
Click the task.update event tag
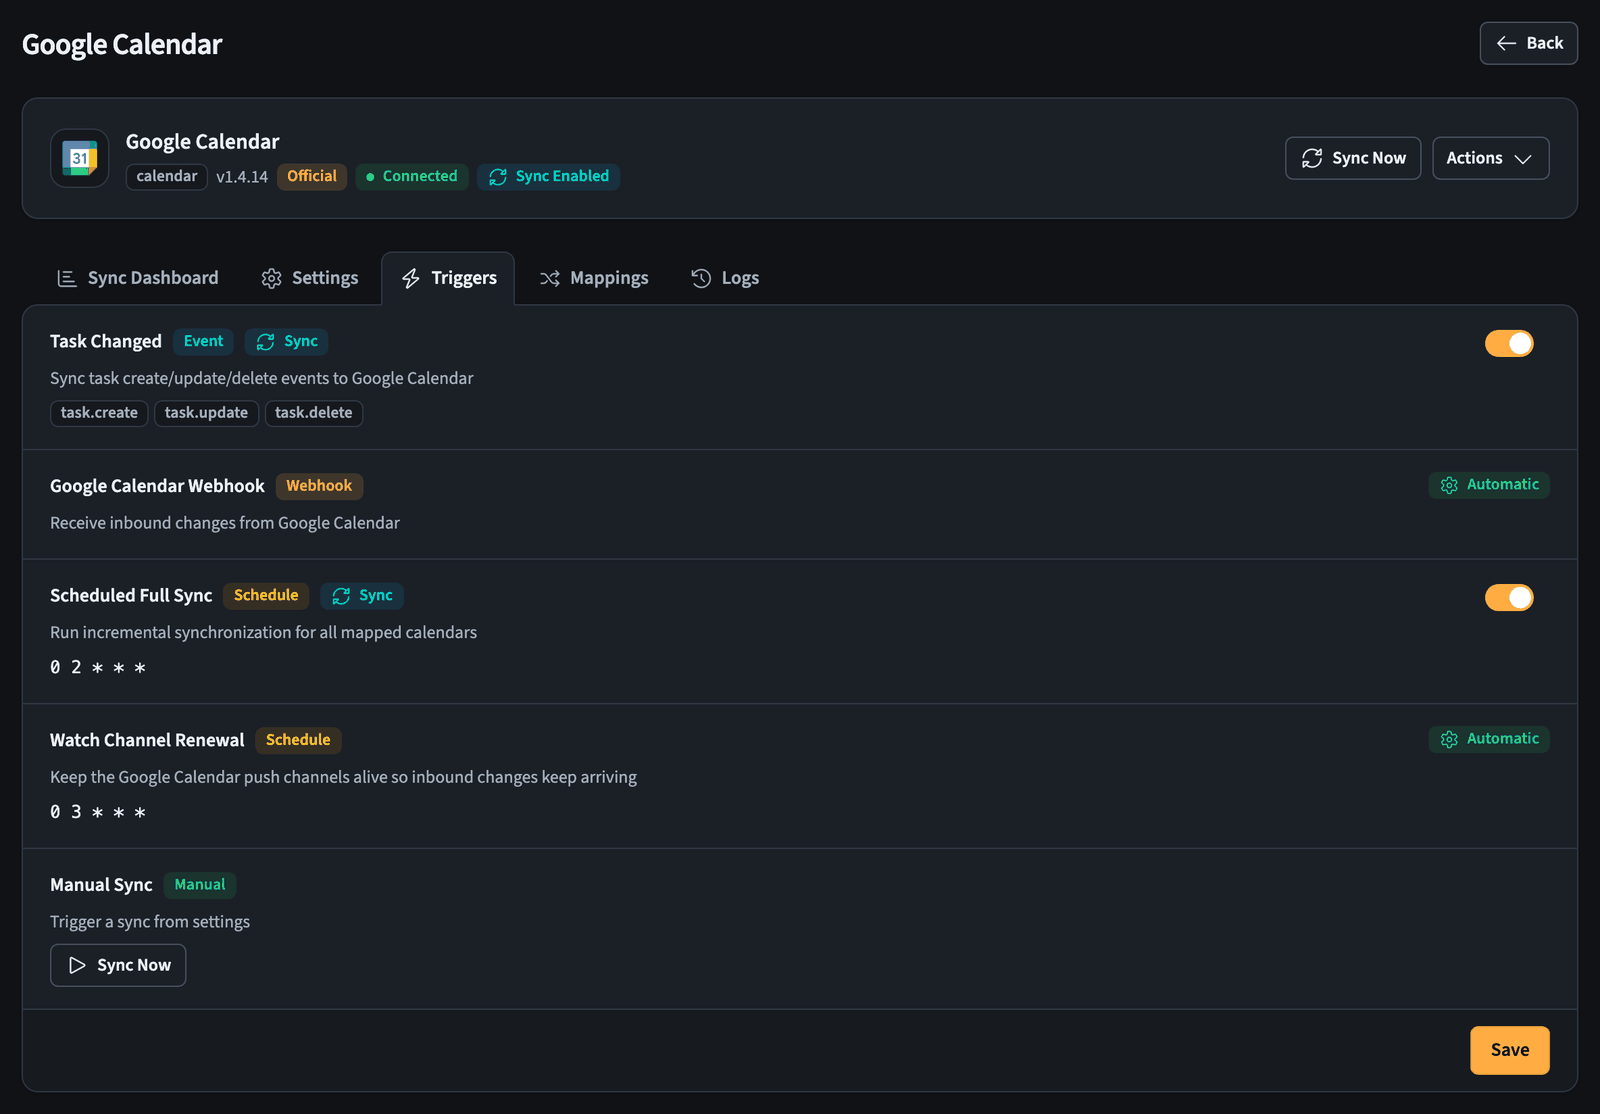point(206,413)
